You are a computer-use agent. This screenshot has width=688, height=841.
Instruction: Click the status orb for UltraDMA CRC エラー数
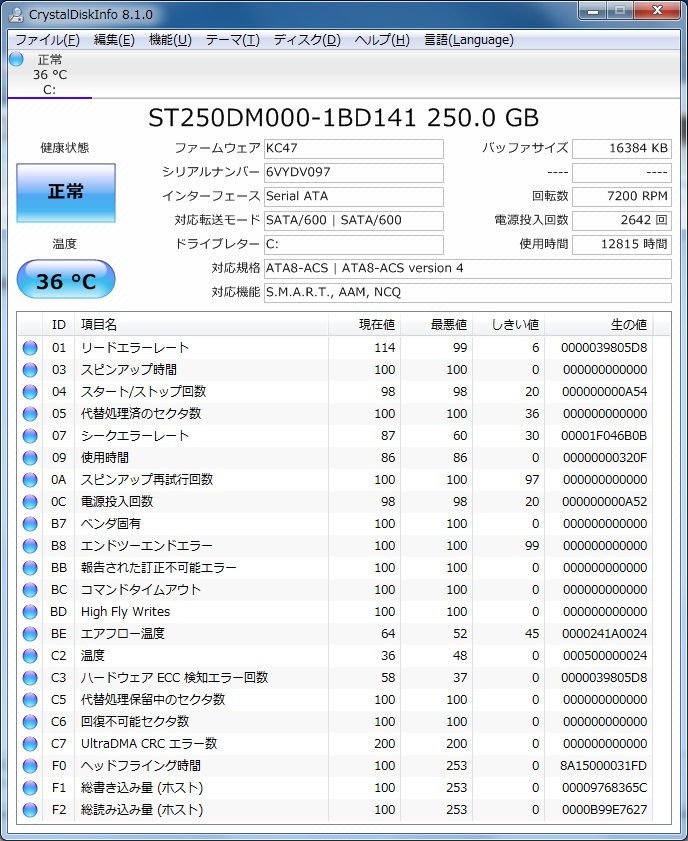30,743
